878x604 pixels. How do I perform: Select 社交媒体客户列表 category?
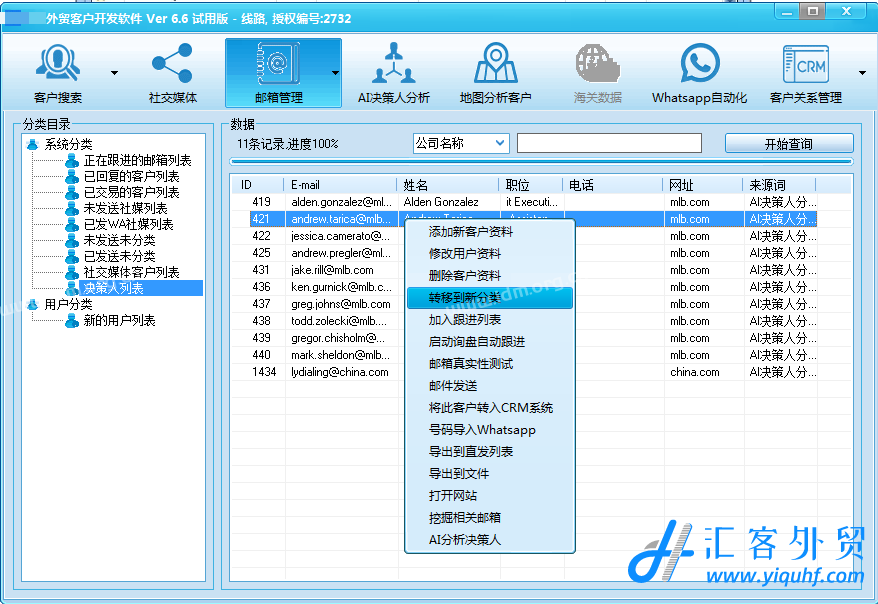[x=131, y=273]
